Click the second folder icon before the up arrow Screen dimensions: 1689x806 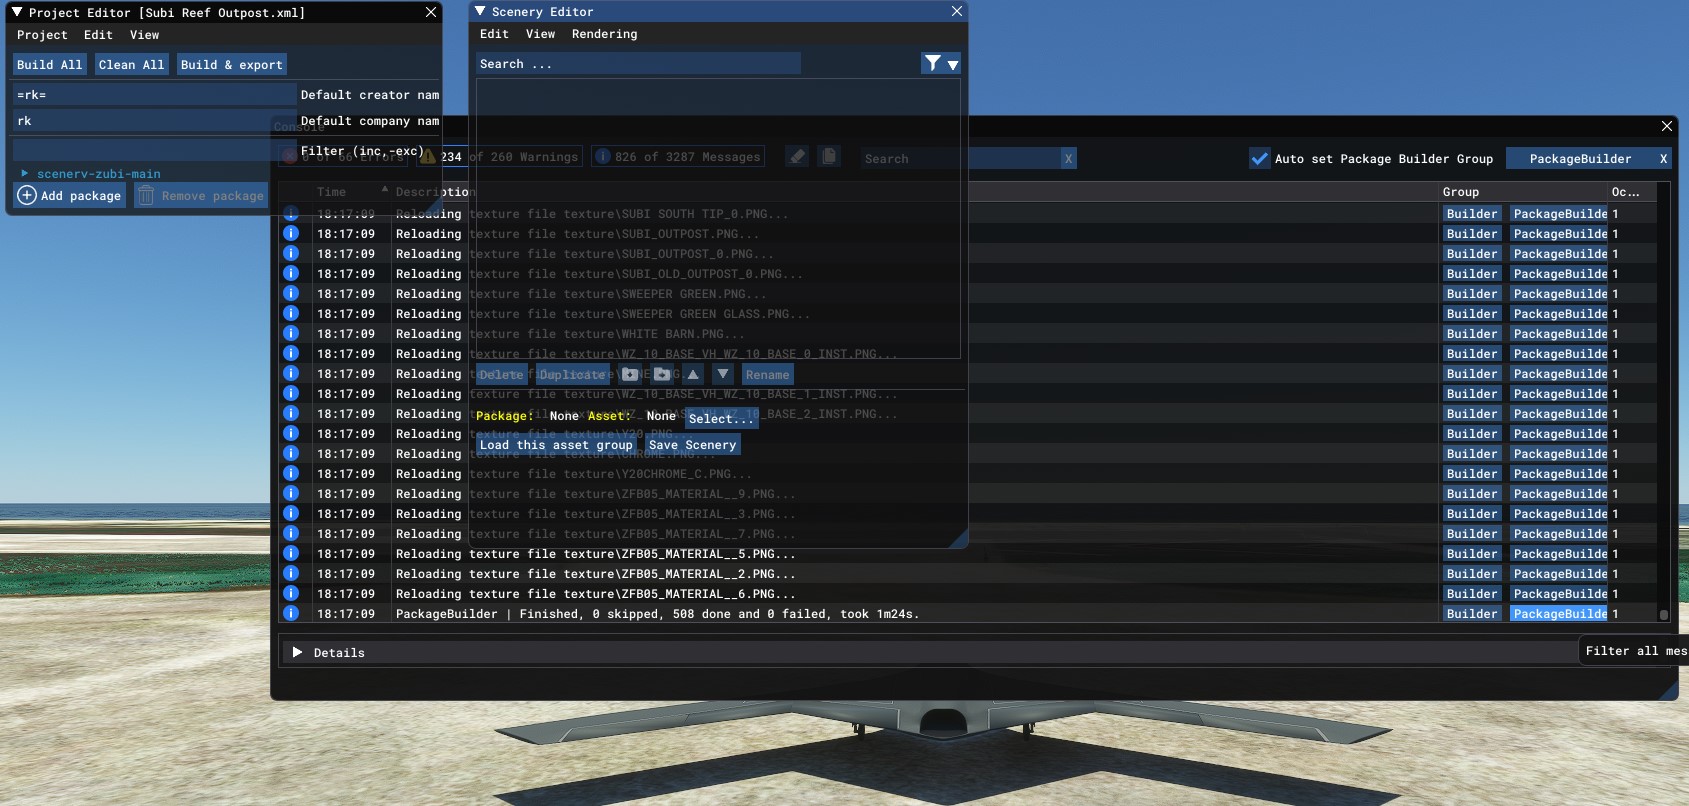[x=662, y=374]
